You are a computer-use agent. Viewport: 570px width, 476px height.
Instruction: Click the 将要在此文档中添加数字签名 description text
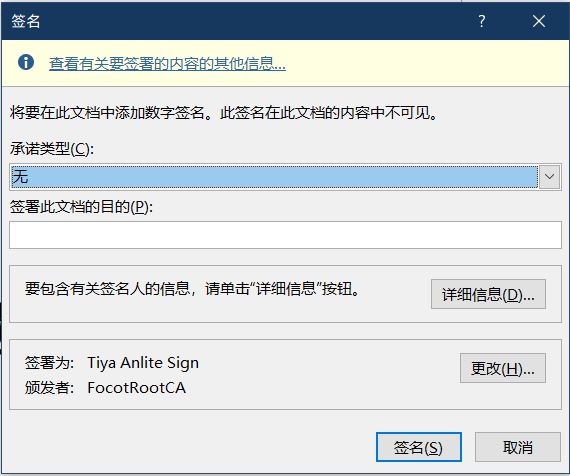pyautogui.click(x=223, y=113)
